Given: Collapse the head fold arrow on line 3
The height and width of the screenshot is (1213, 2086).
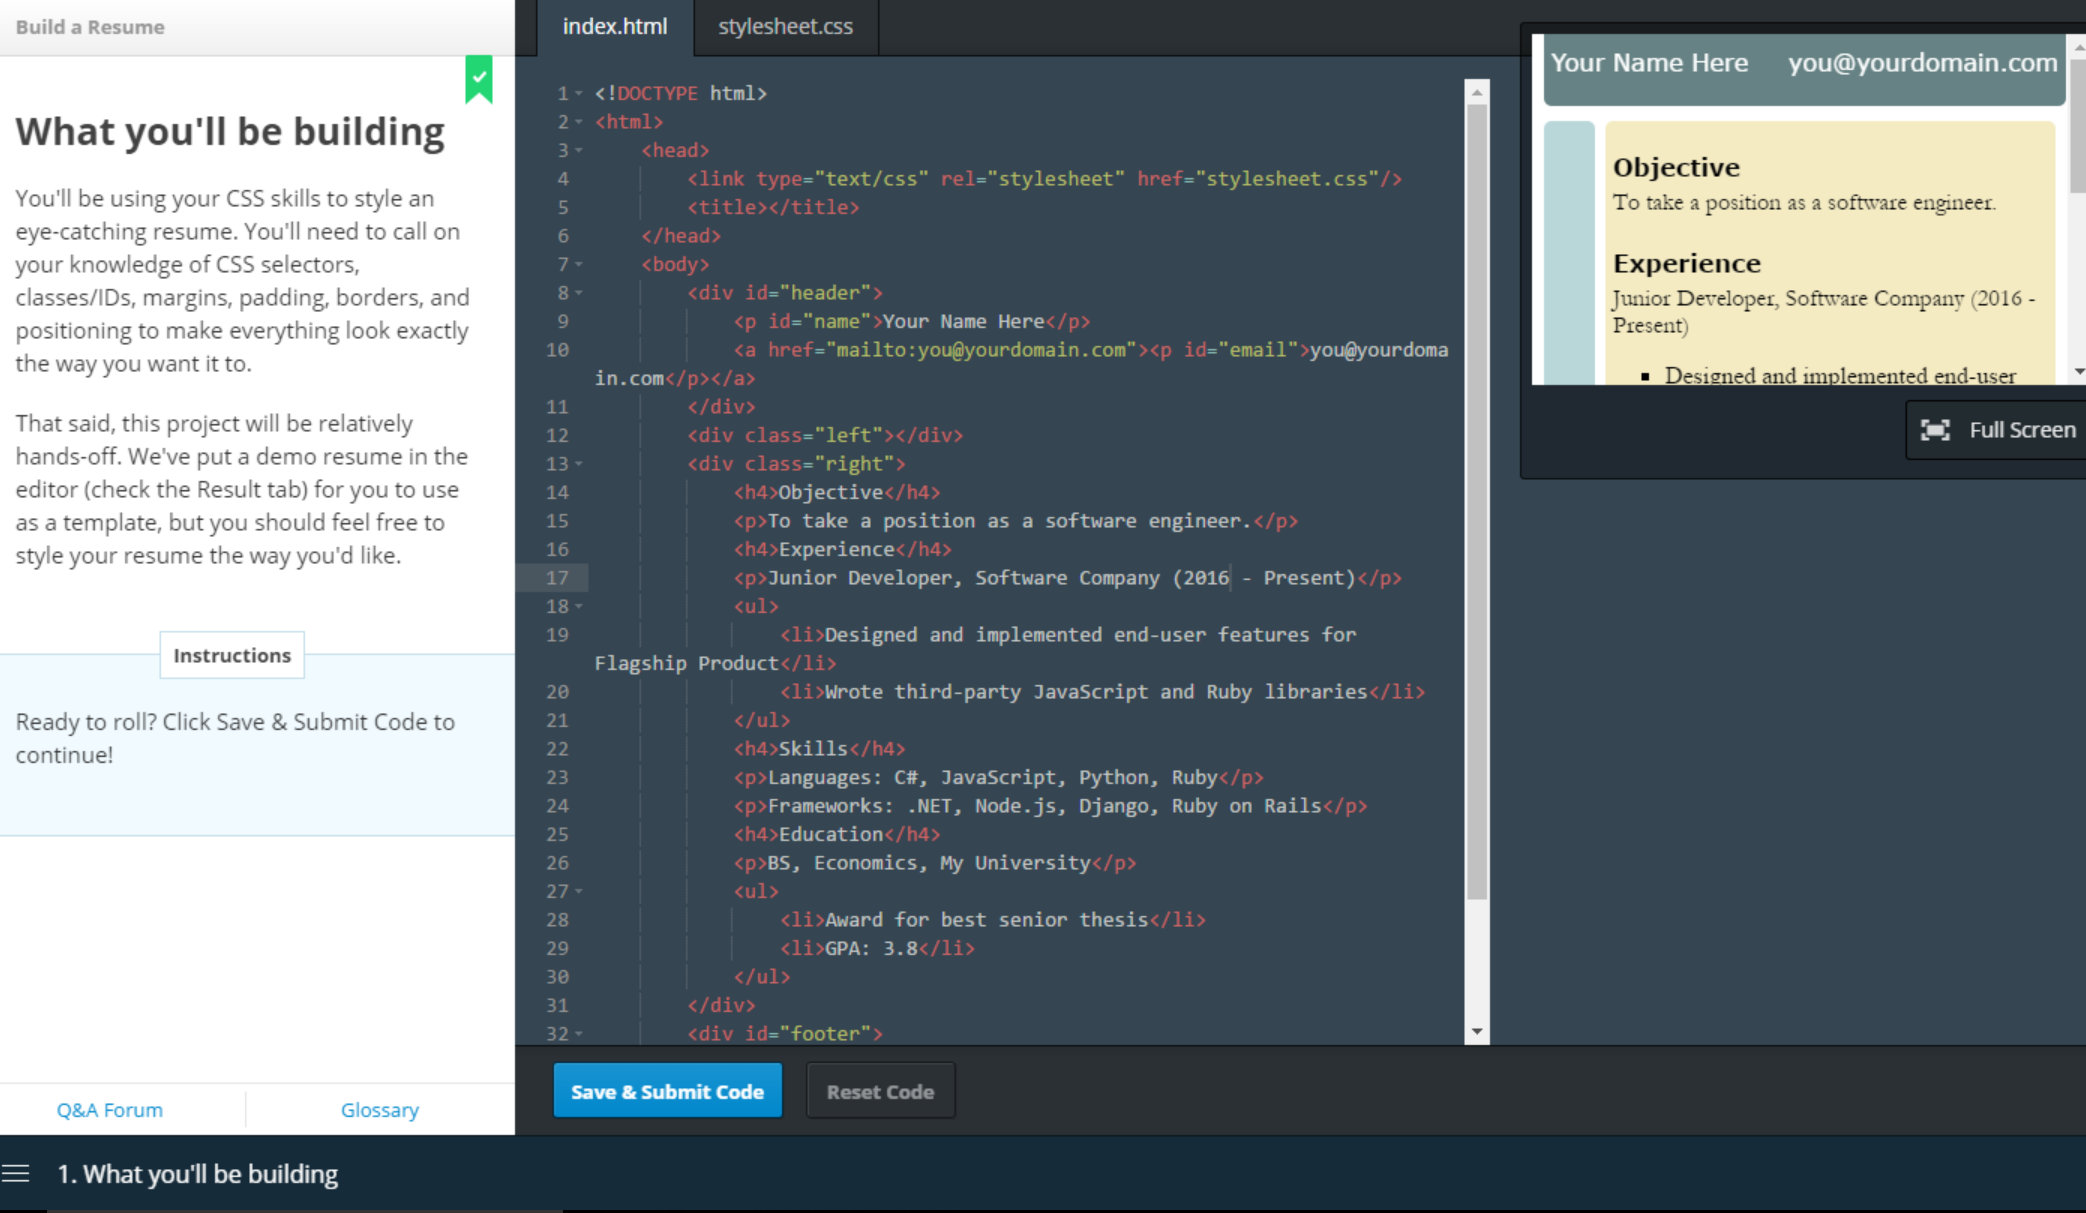Looking at the screenshot, I should tap(579, 151).
